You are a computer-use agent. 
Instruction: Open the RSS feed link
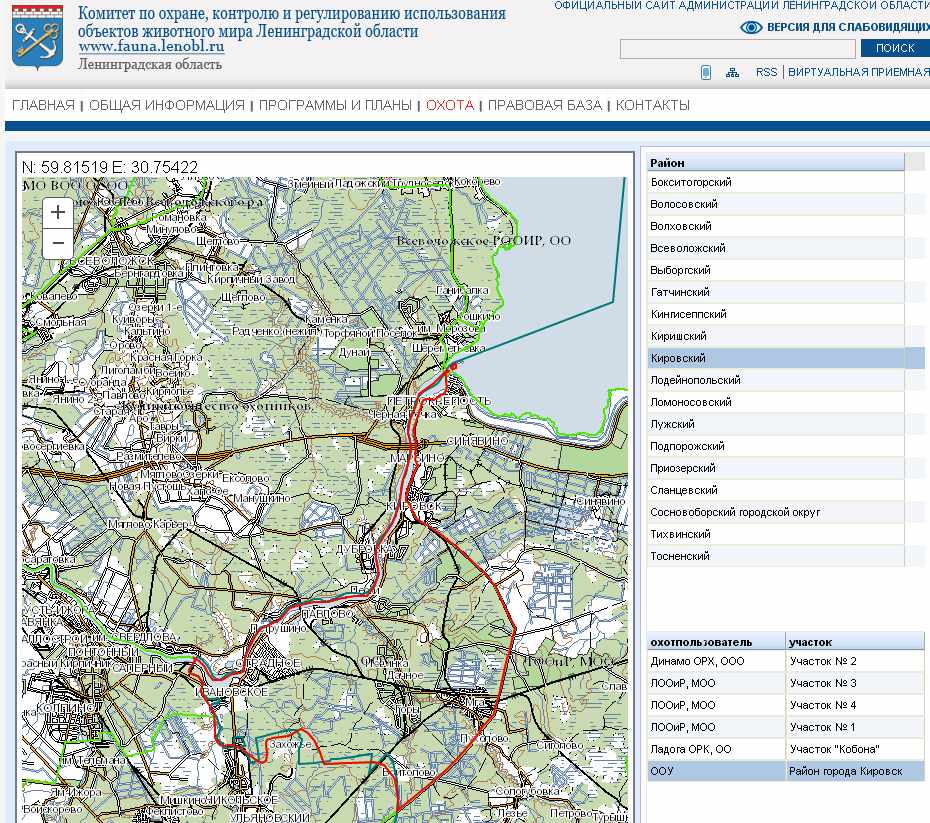(x=766, y=72)
